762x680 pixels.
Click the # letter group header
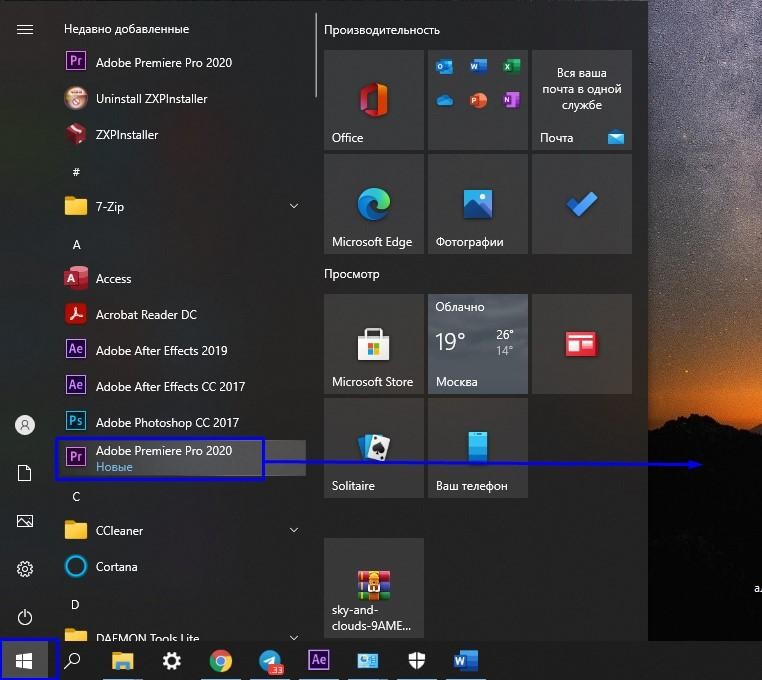coord(76,172)
